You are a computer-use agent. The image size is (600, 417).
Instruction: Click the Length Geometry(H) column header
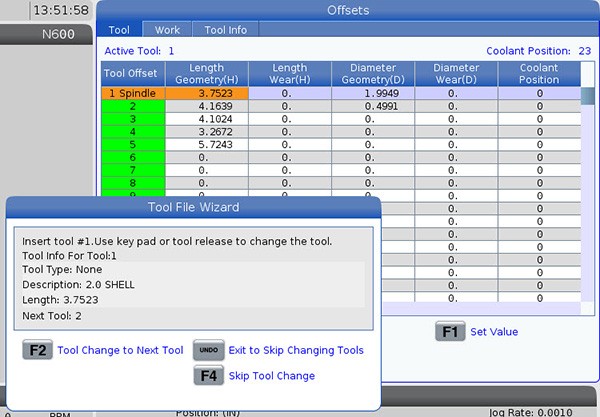click(207, 73)
